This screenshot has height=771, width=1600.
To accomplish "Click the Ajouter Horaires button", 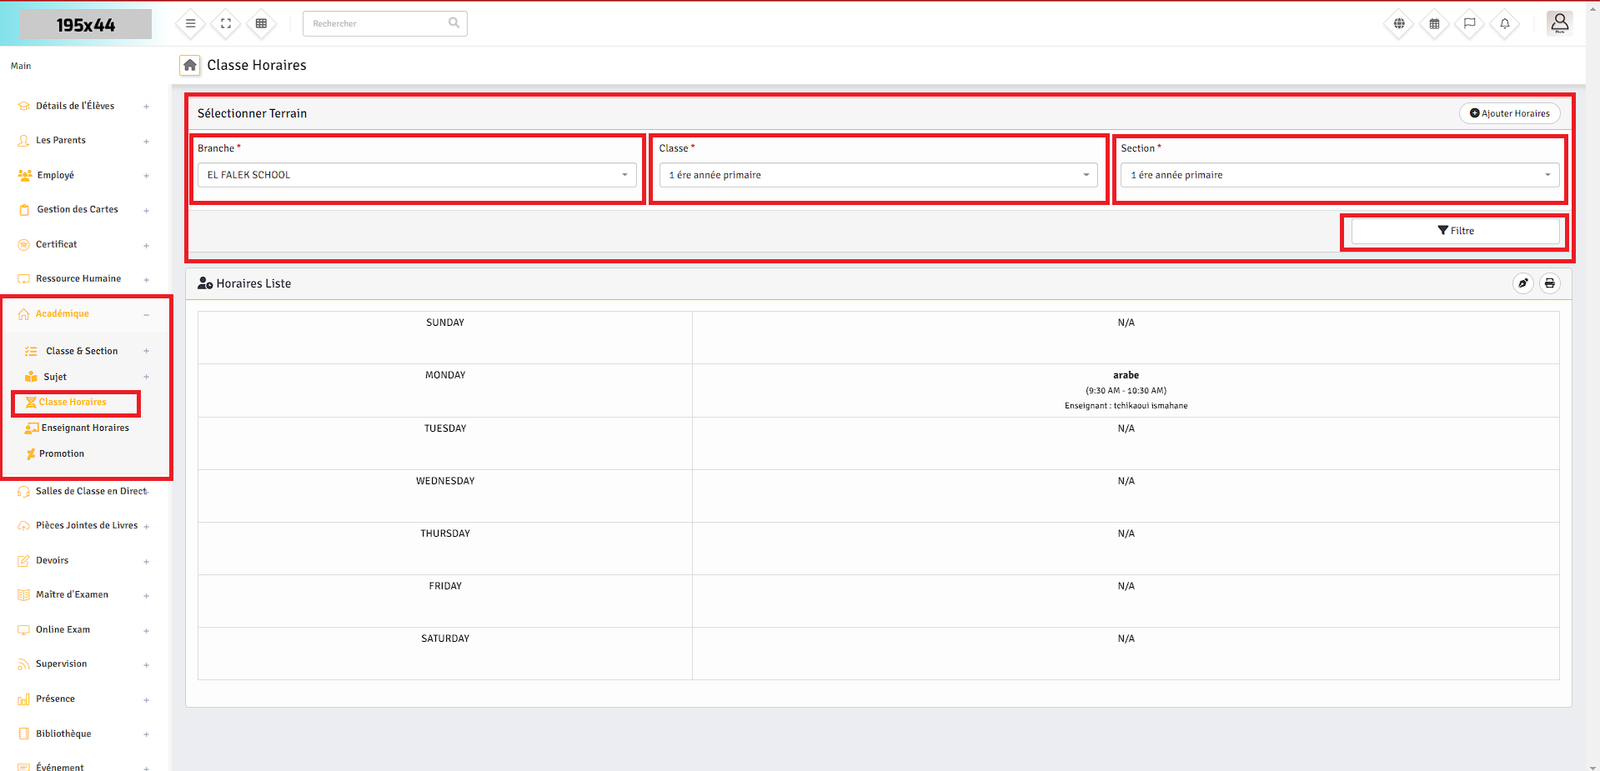I will tap(1509, 114).
